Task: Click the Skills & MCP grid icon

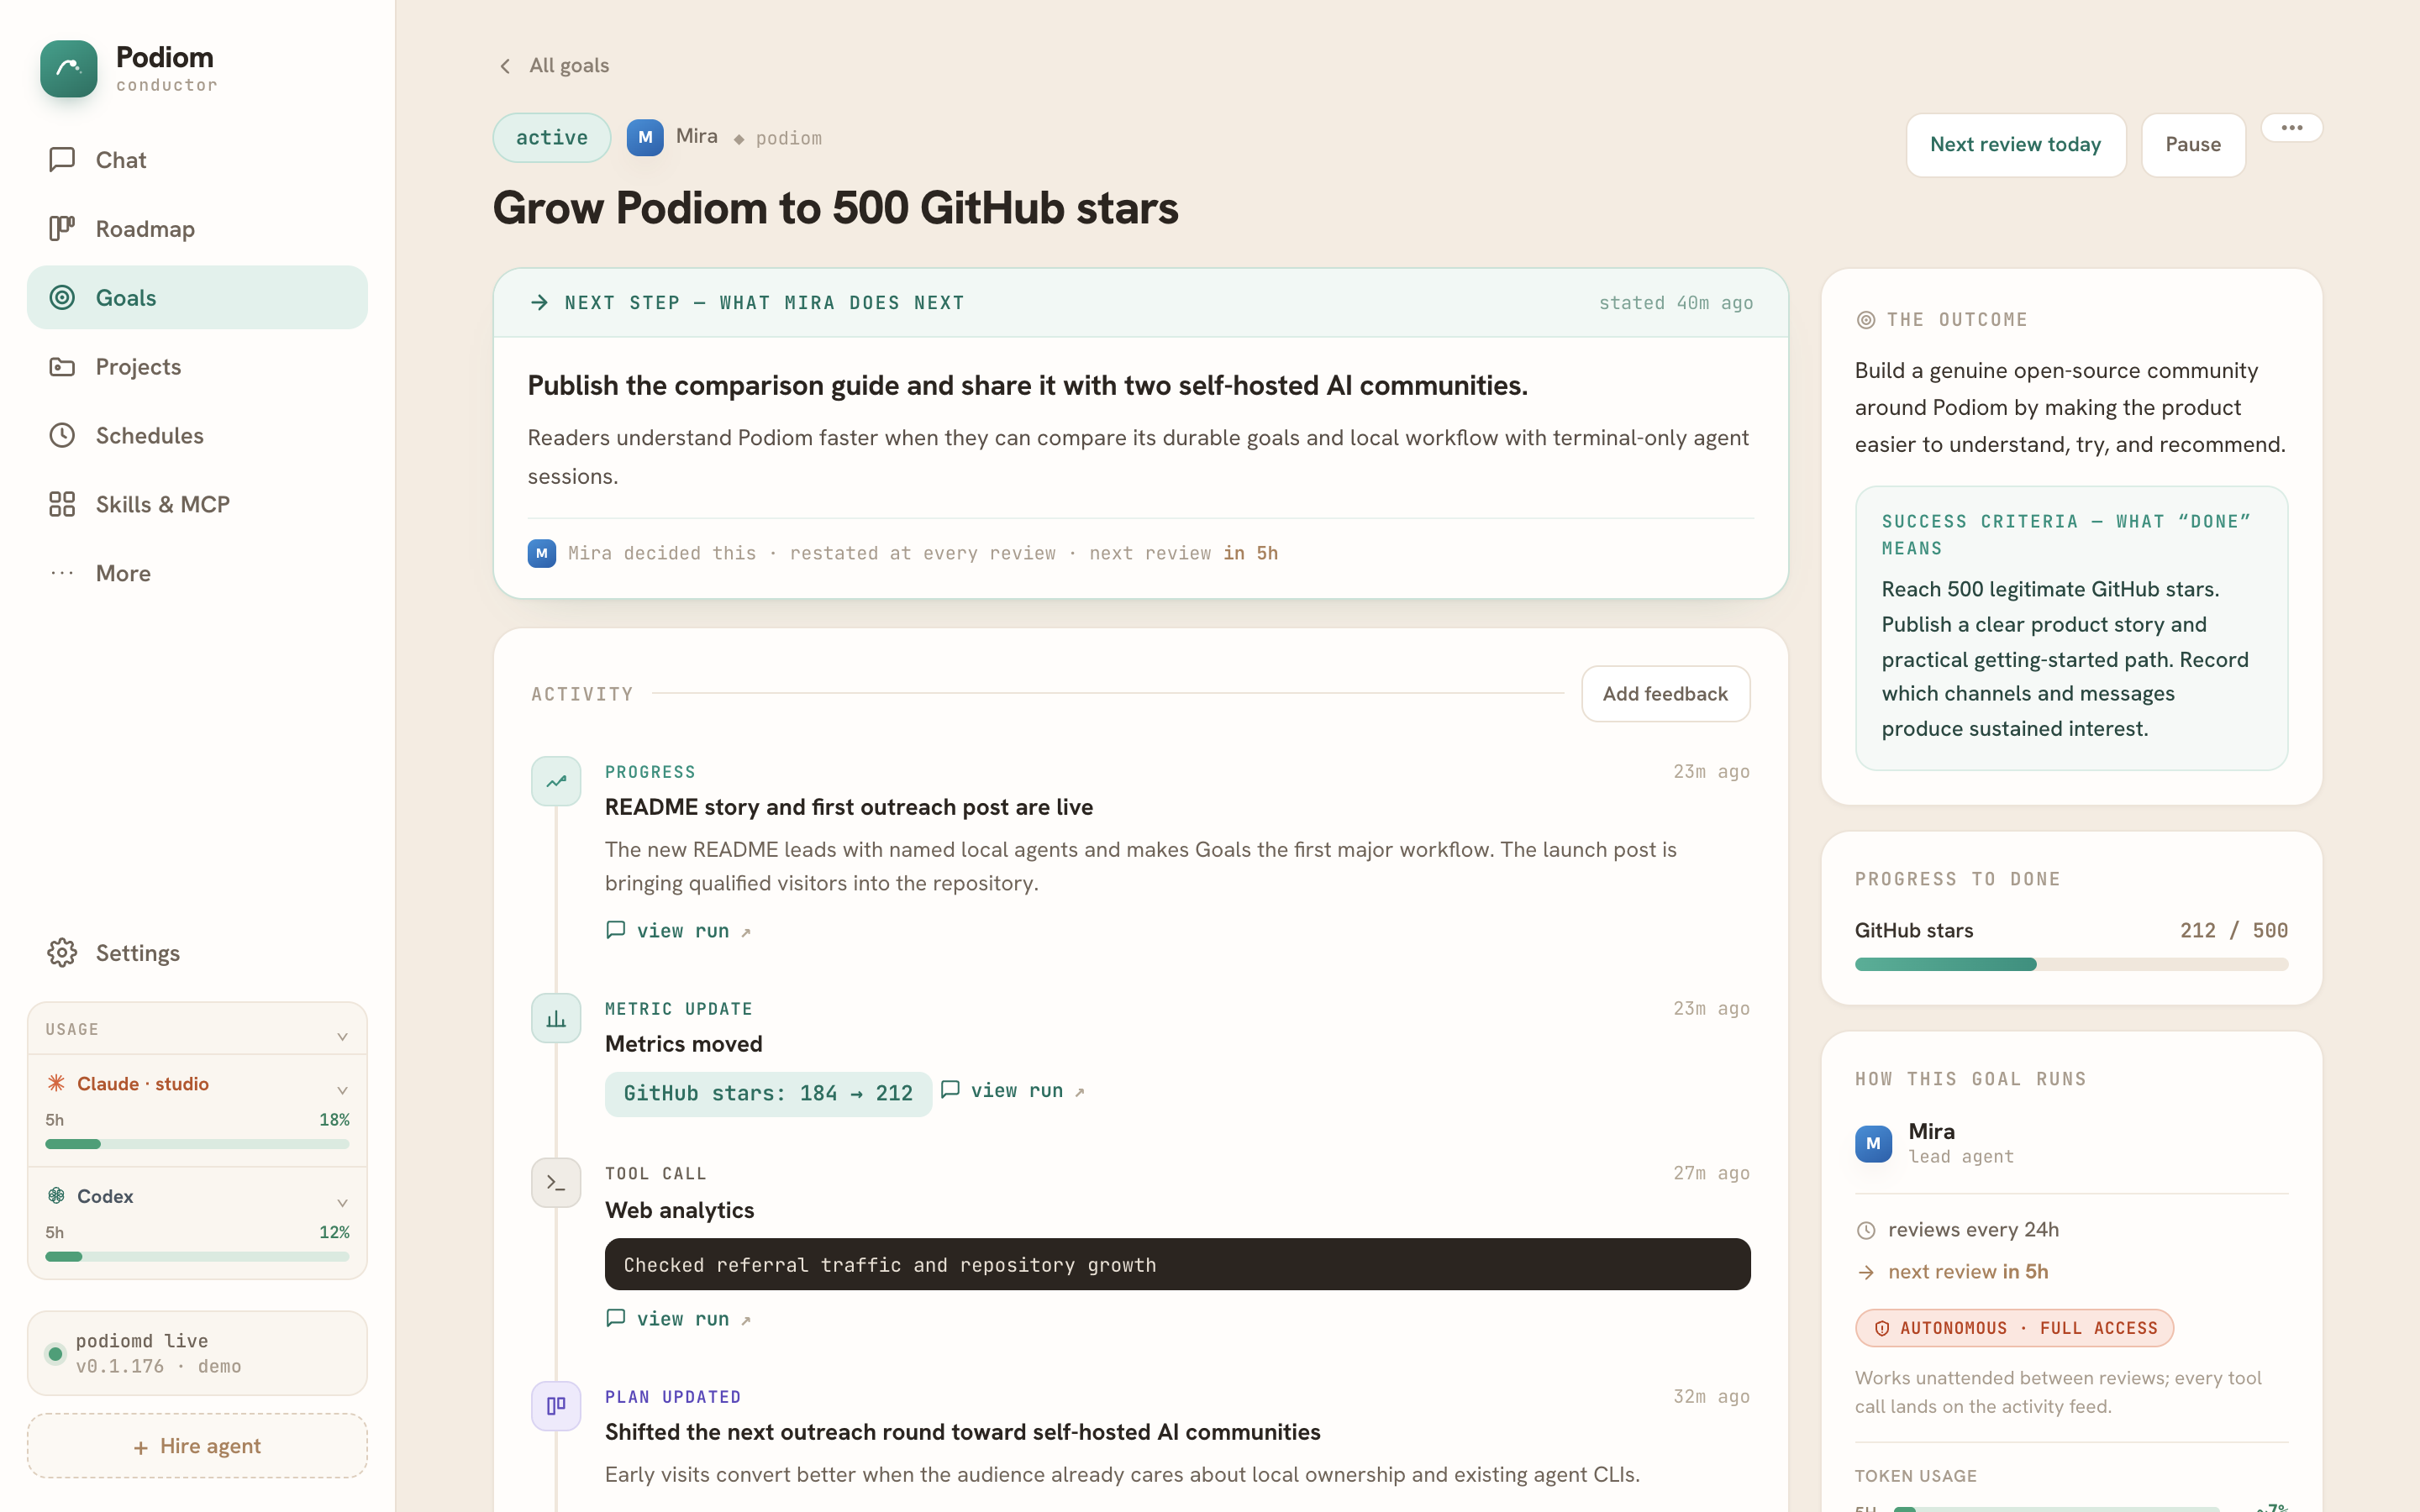Action: pos(62,504)
